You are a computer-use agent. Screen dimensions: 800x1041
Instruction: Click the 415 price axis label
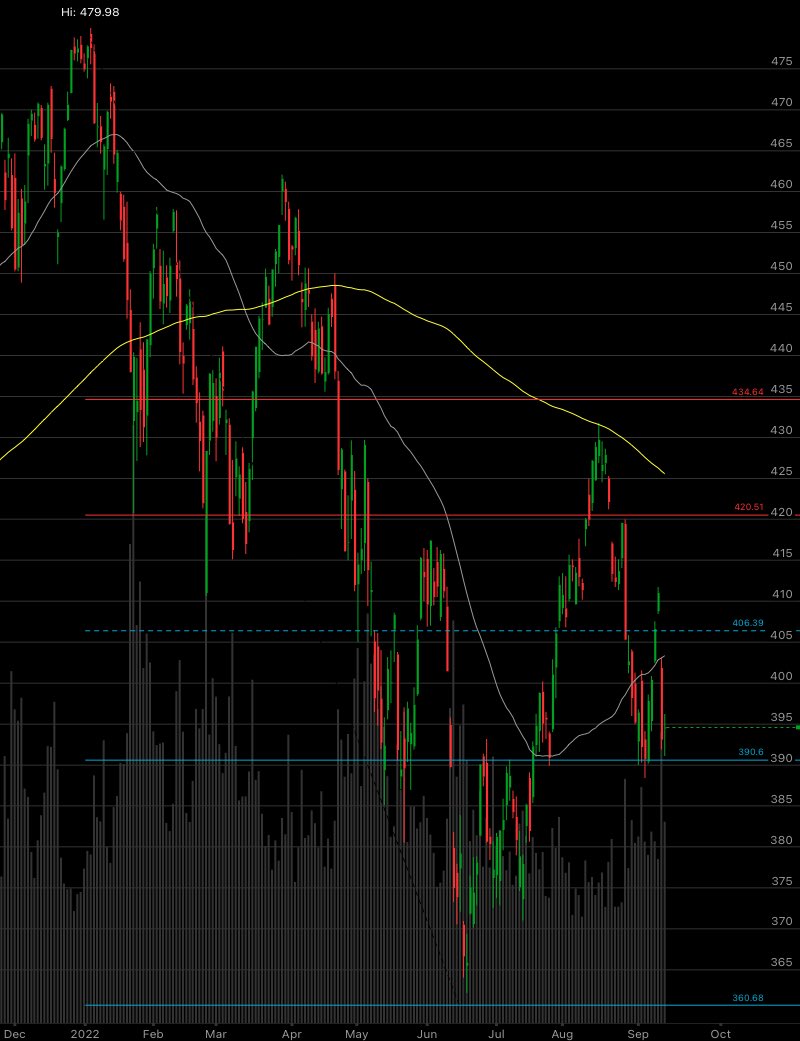tap(781, 553)
